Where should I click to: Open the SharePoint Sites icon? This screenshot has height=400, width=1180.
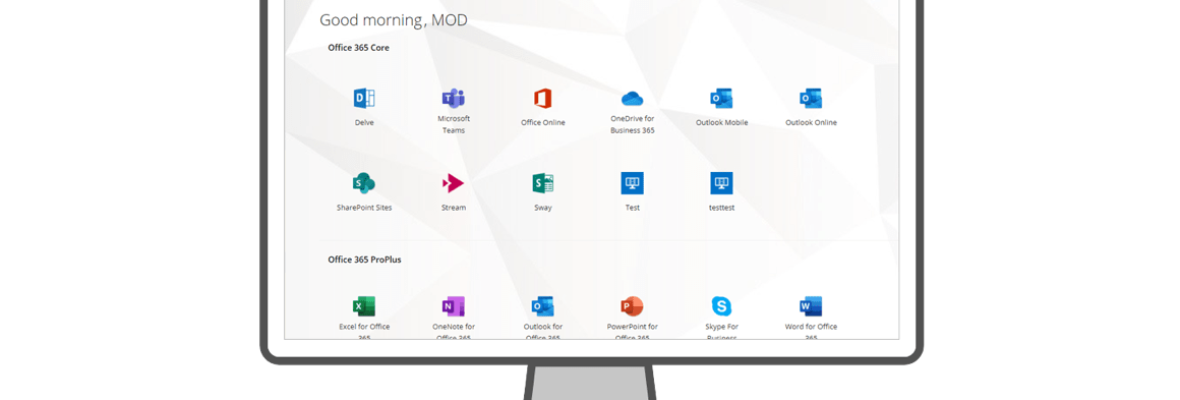click(364, 183)
